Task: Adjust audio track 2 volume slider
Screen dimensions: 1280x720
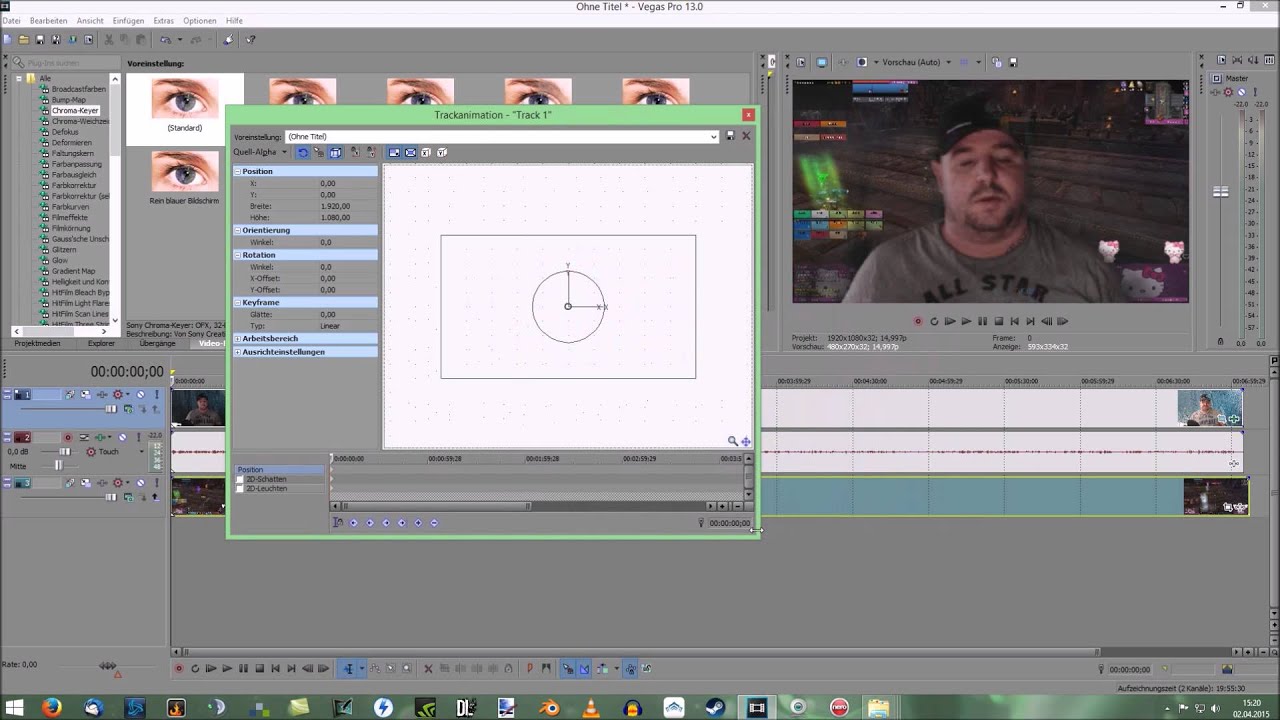Action: point(65,452)
